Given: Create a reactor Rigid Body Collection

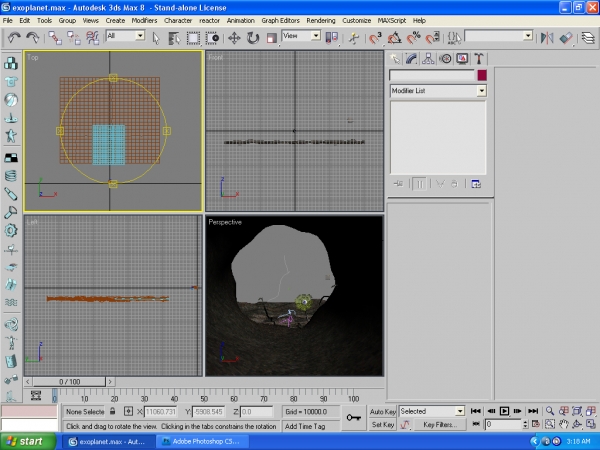Looking at the screenshot, I should 11,63.
